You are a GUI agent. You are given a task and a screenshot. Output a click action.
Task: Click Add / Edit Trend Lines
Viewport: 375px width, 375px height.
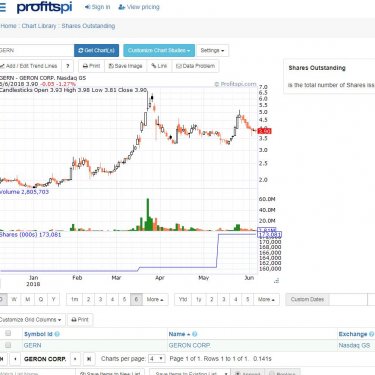(x=30, y=66)
